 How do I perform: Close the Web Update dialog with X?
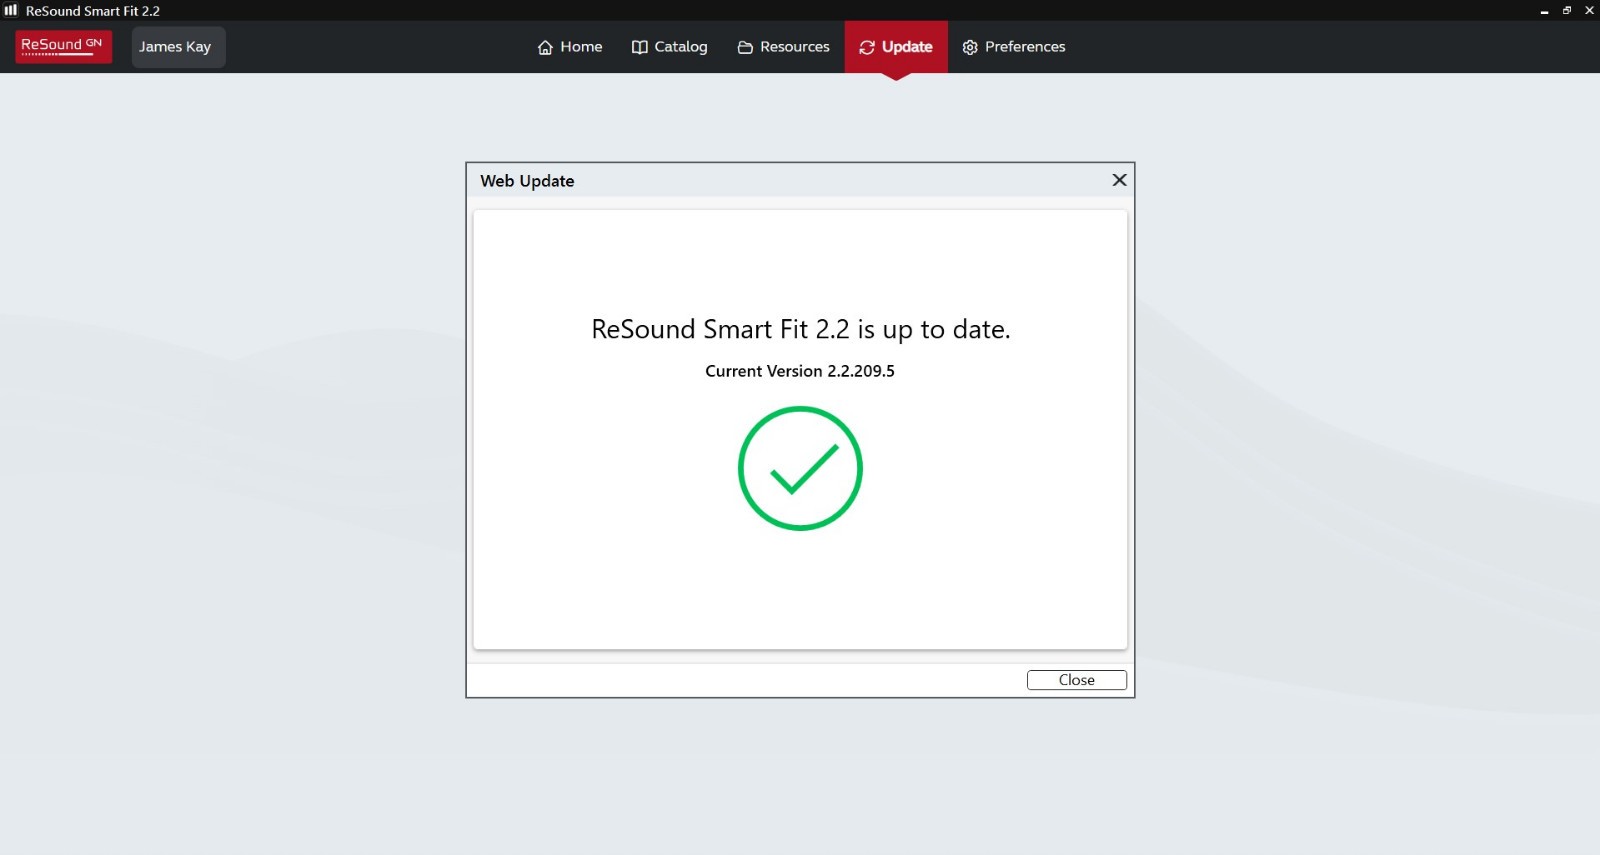(1119, 180)
